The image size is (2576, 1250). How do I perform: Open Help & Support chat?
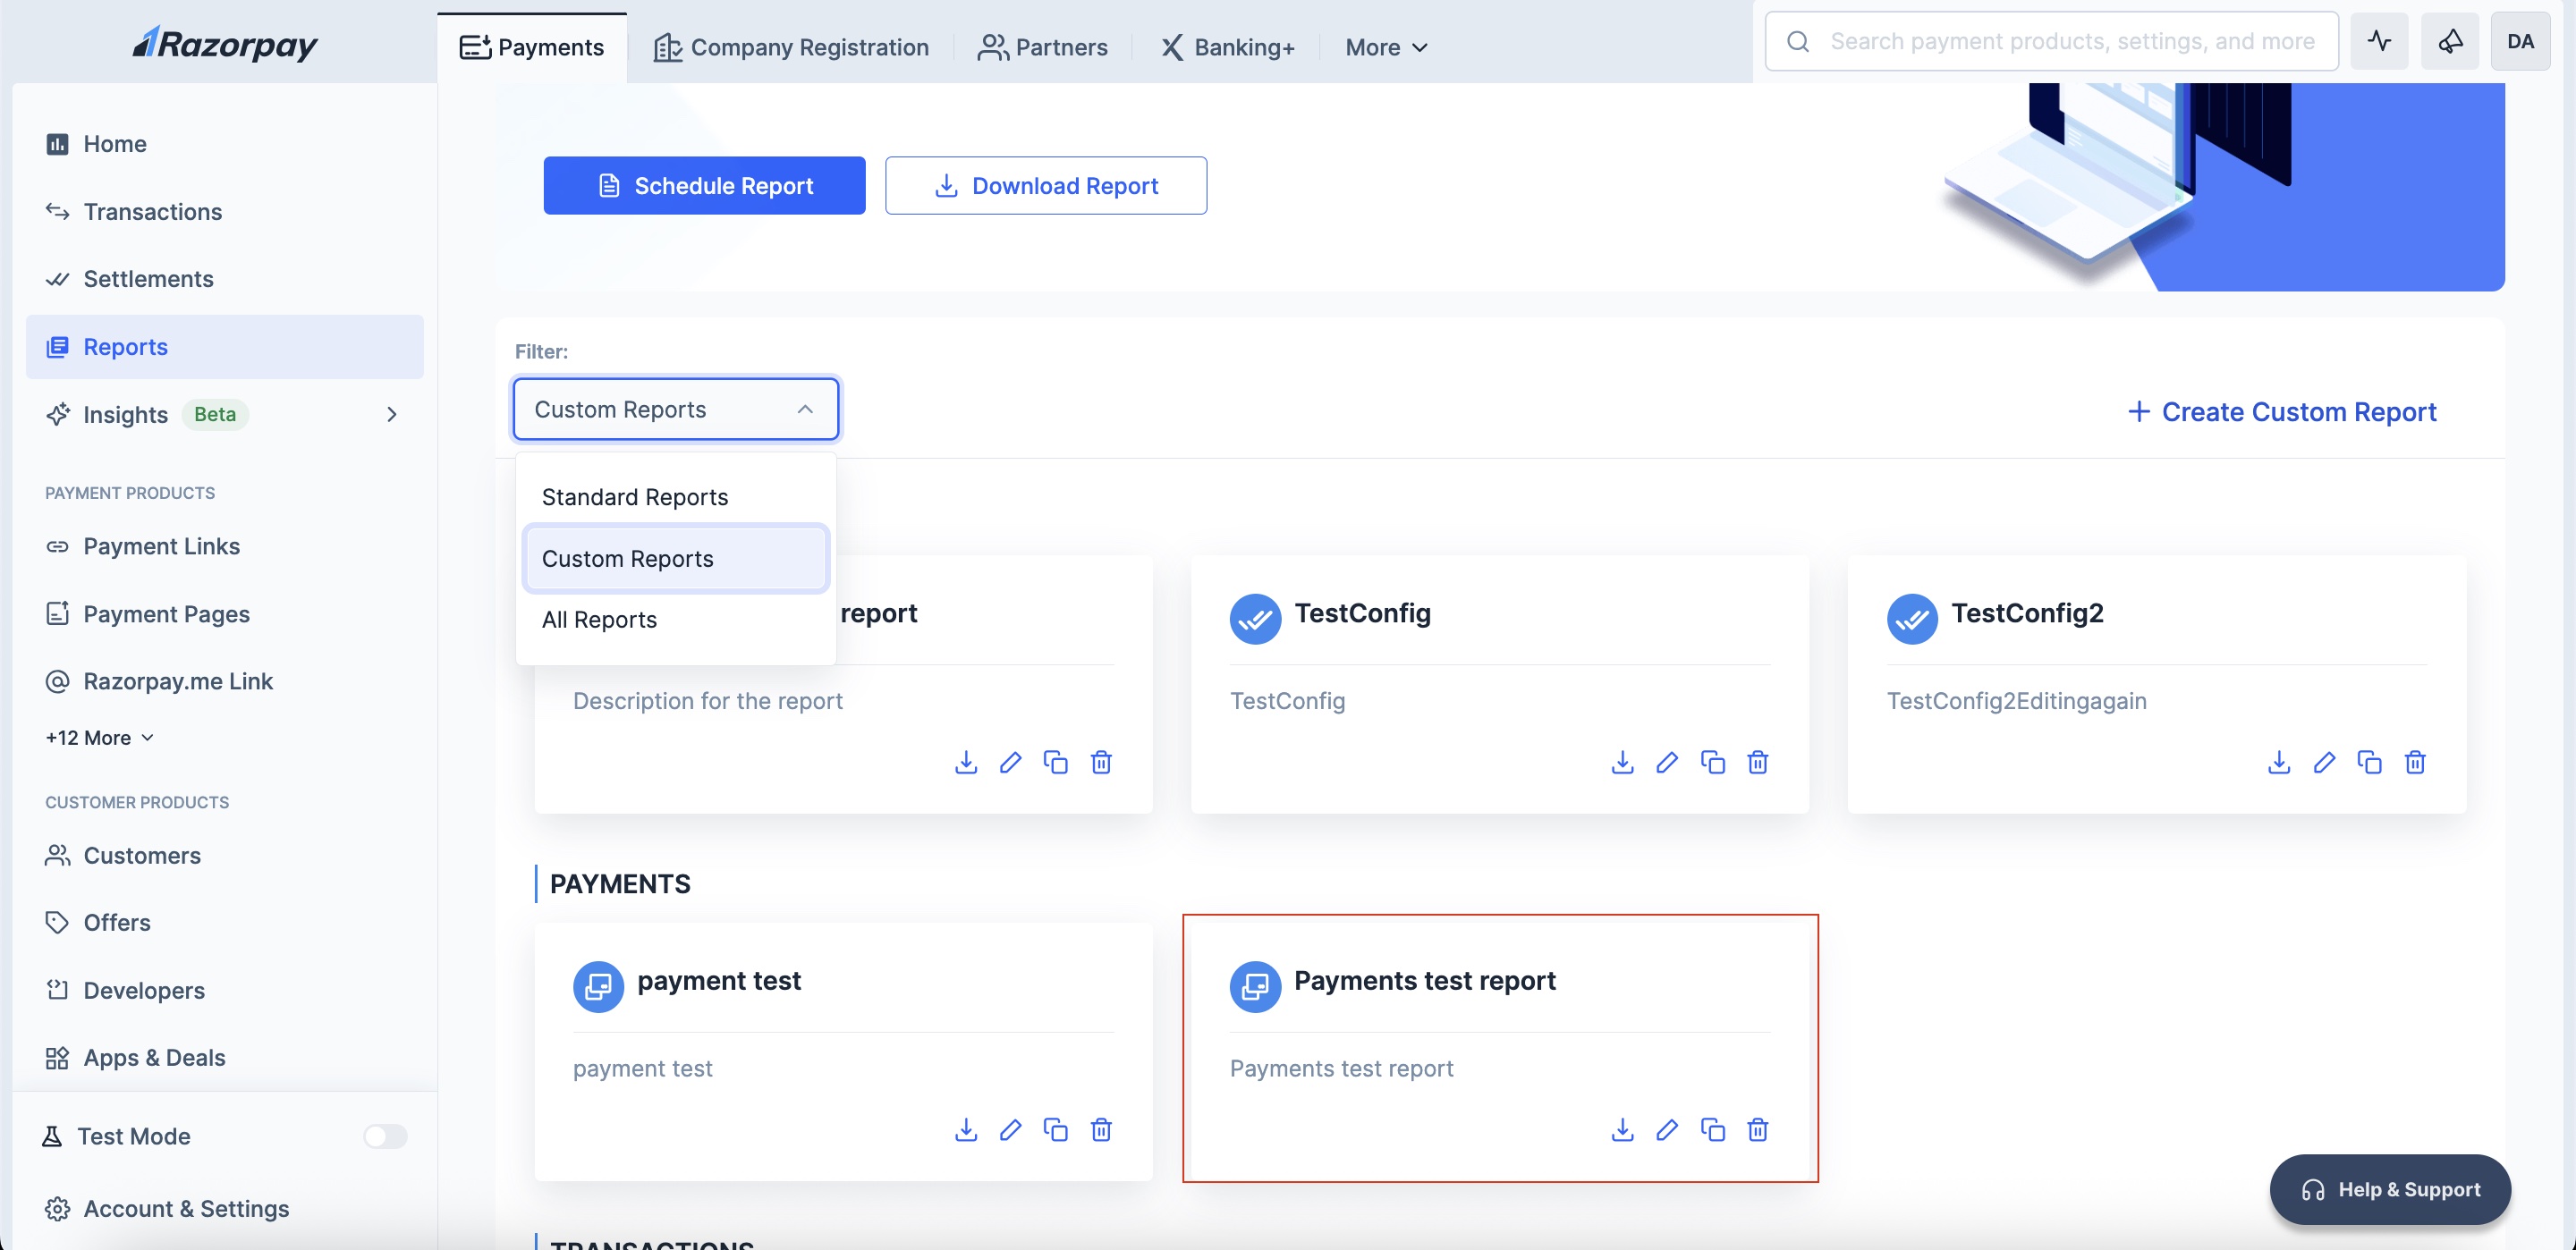pyautogui.click(x=2390, y=1189)
